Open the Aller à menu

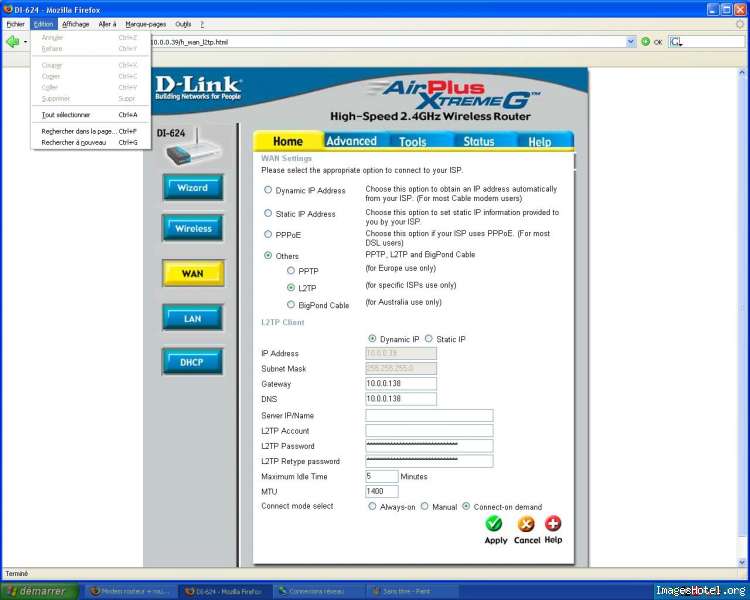click(x=107, y=24)
